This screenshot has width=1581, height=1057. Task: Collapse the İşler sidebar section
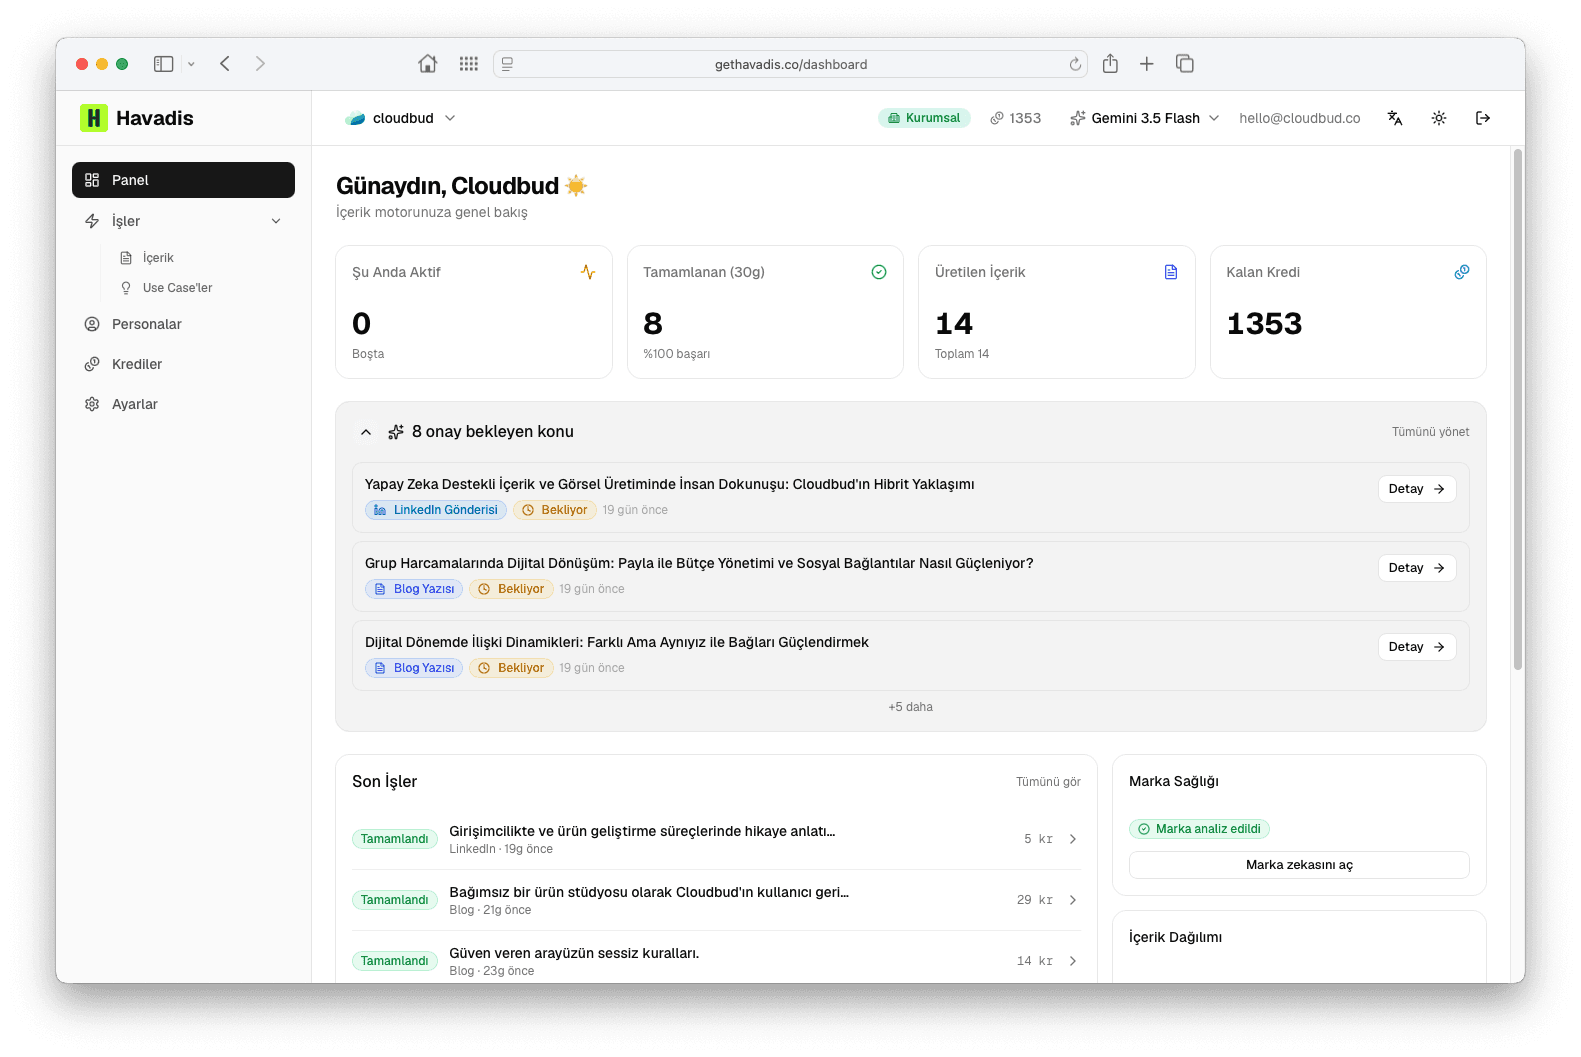183,221
